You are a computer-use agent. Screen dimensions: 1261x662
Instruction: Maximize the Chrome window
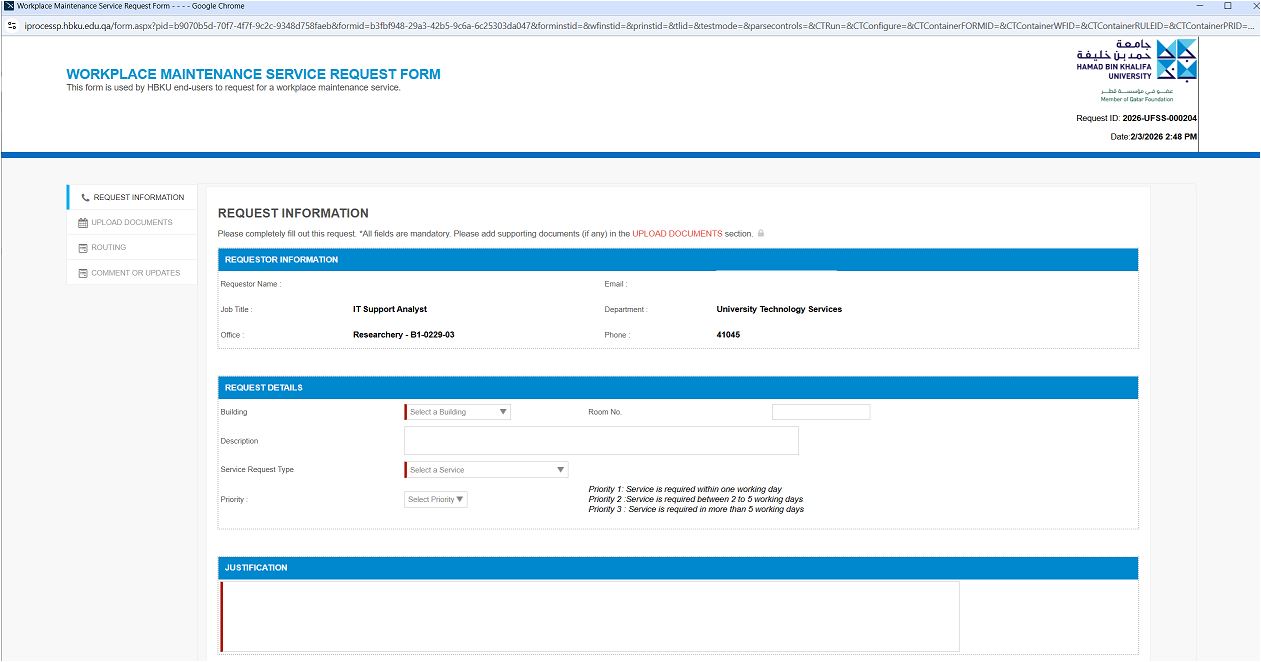pos(1227,6)
